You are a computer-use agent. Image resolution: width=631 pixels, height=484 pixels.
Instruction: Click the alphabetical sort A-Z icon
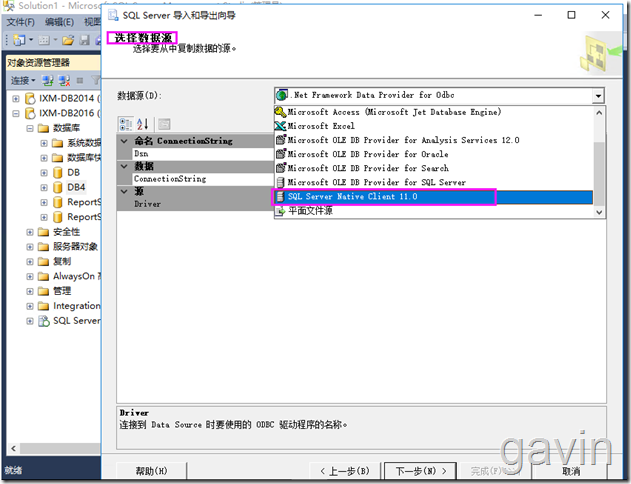143,124
